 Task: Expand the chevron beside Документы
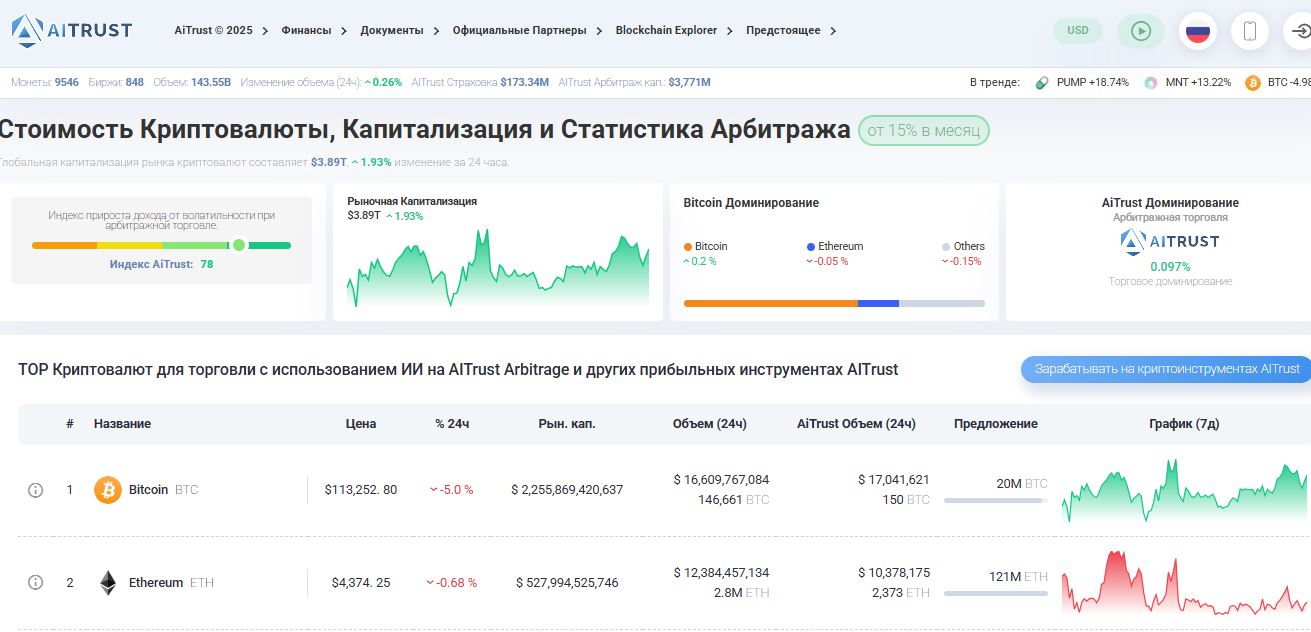click(435, 31)
